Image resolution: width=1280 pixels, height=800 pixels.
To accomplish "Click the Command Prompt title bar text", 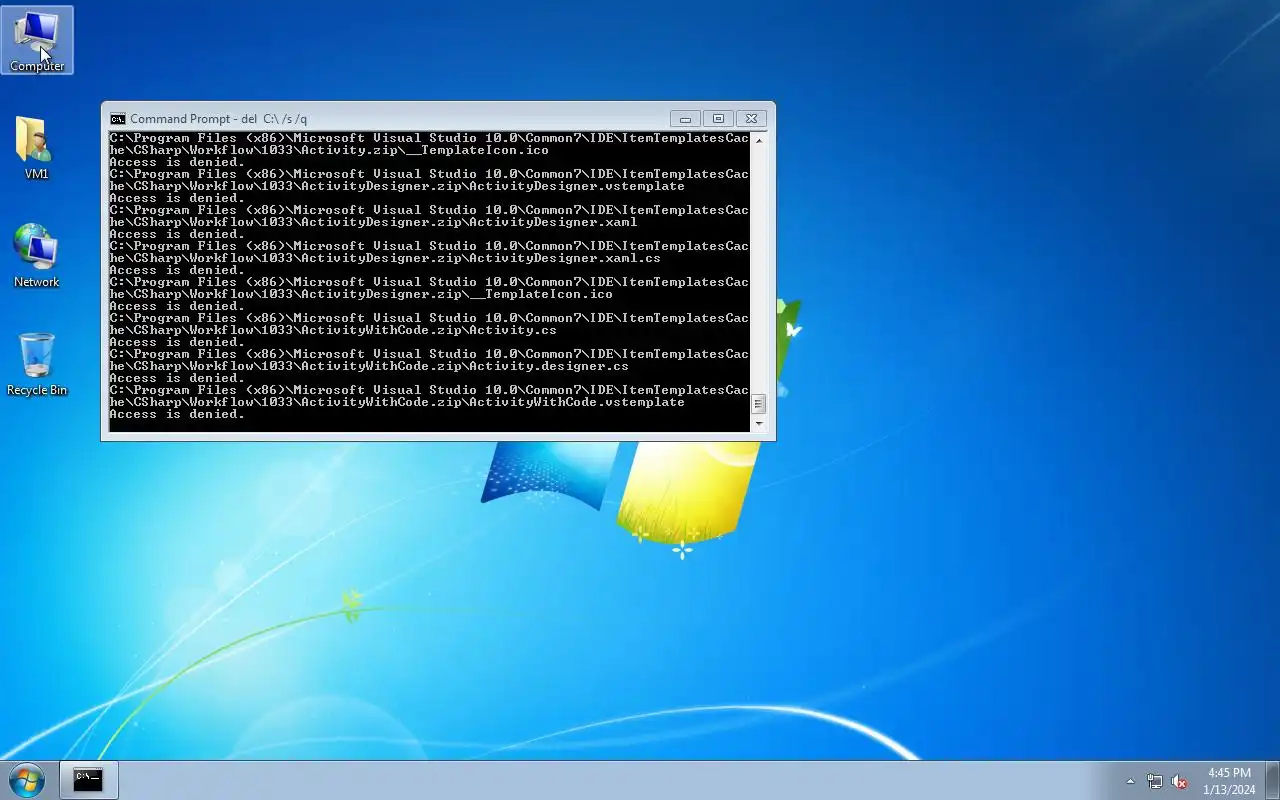I will point(218,118).
